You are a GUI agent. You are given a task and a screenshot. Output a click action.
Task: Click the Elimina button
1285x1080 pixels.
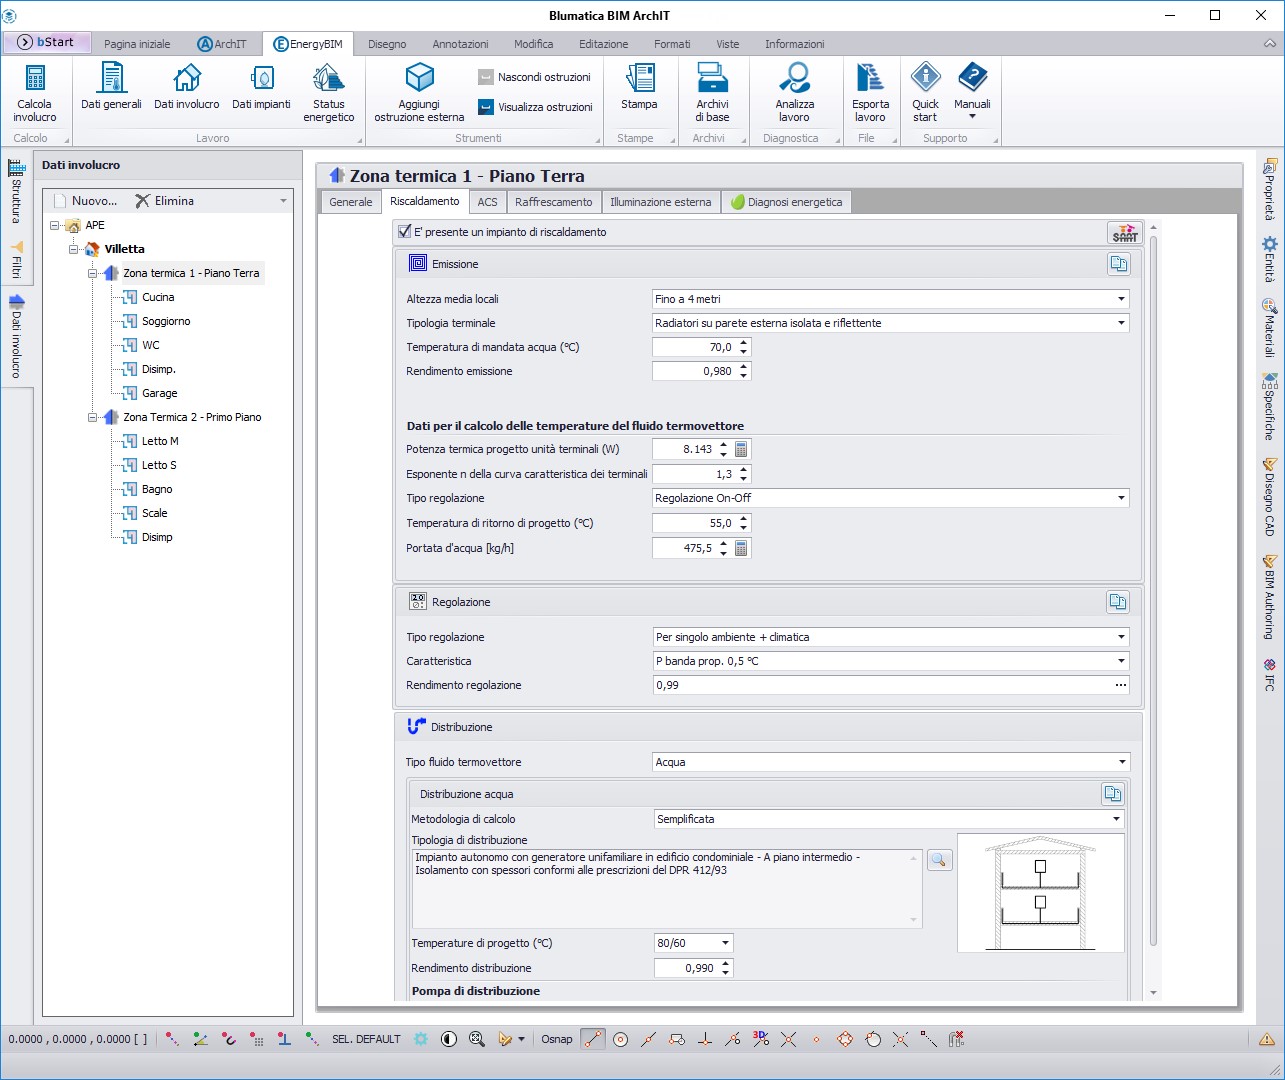click(x=165, y=201)
